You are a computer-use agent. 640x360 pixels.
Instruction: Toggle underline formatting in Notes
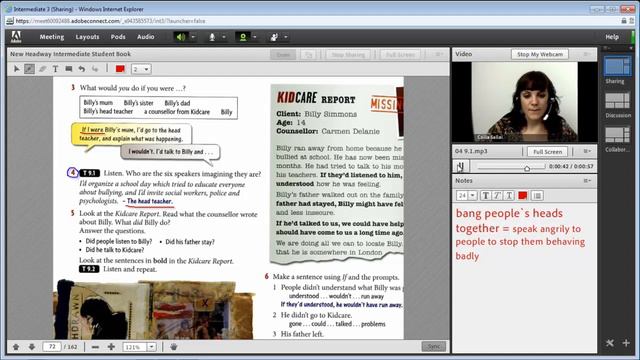click(x=509, y=196)
